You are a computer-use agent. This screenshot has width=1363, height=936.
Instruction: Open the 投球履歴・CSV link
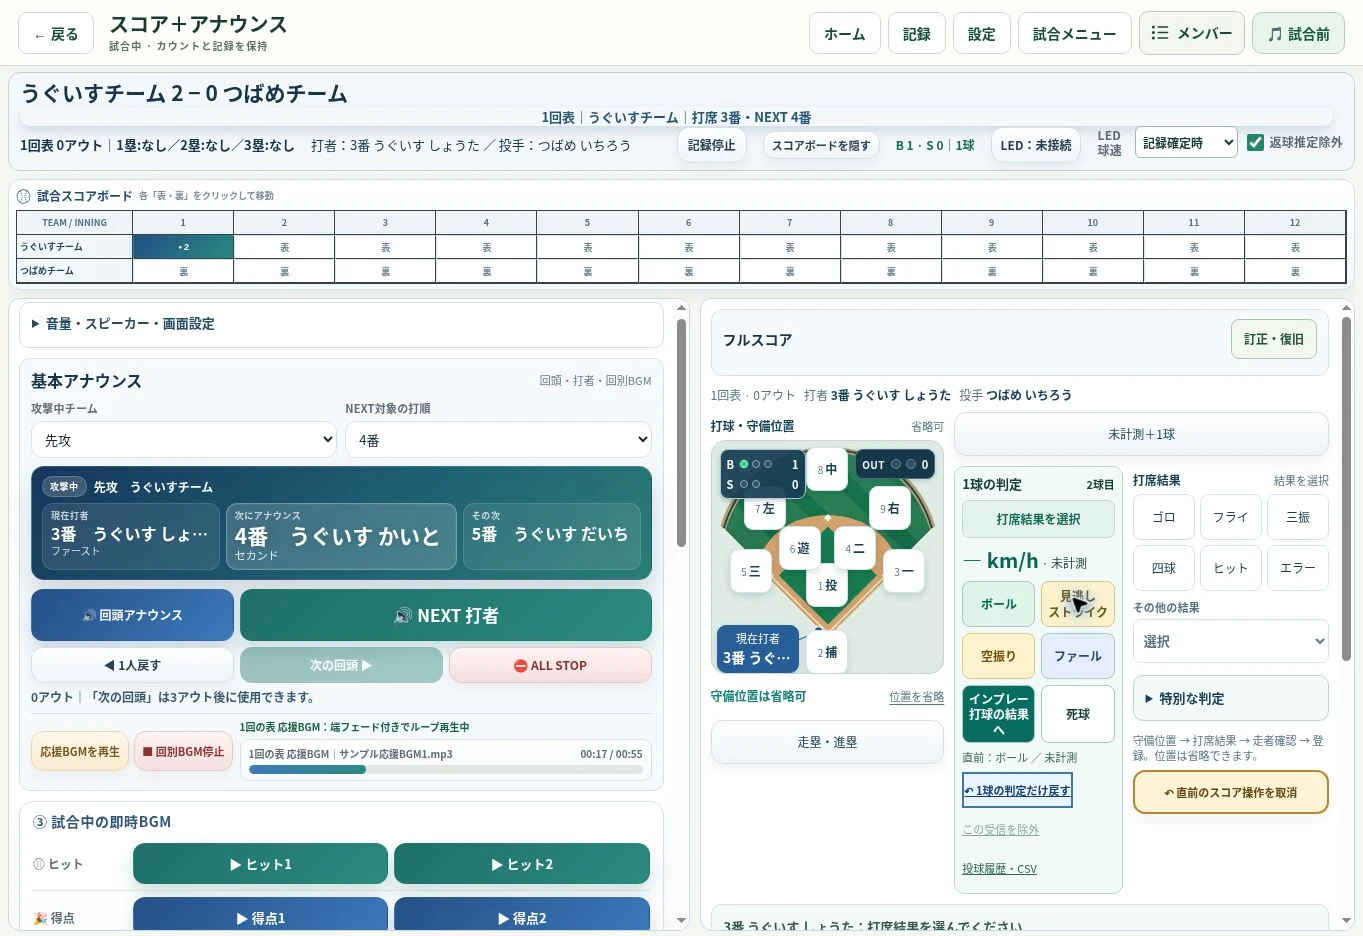(999, 869)
